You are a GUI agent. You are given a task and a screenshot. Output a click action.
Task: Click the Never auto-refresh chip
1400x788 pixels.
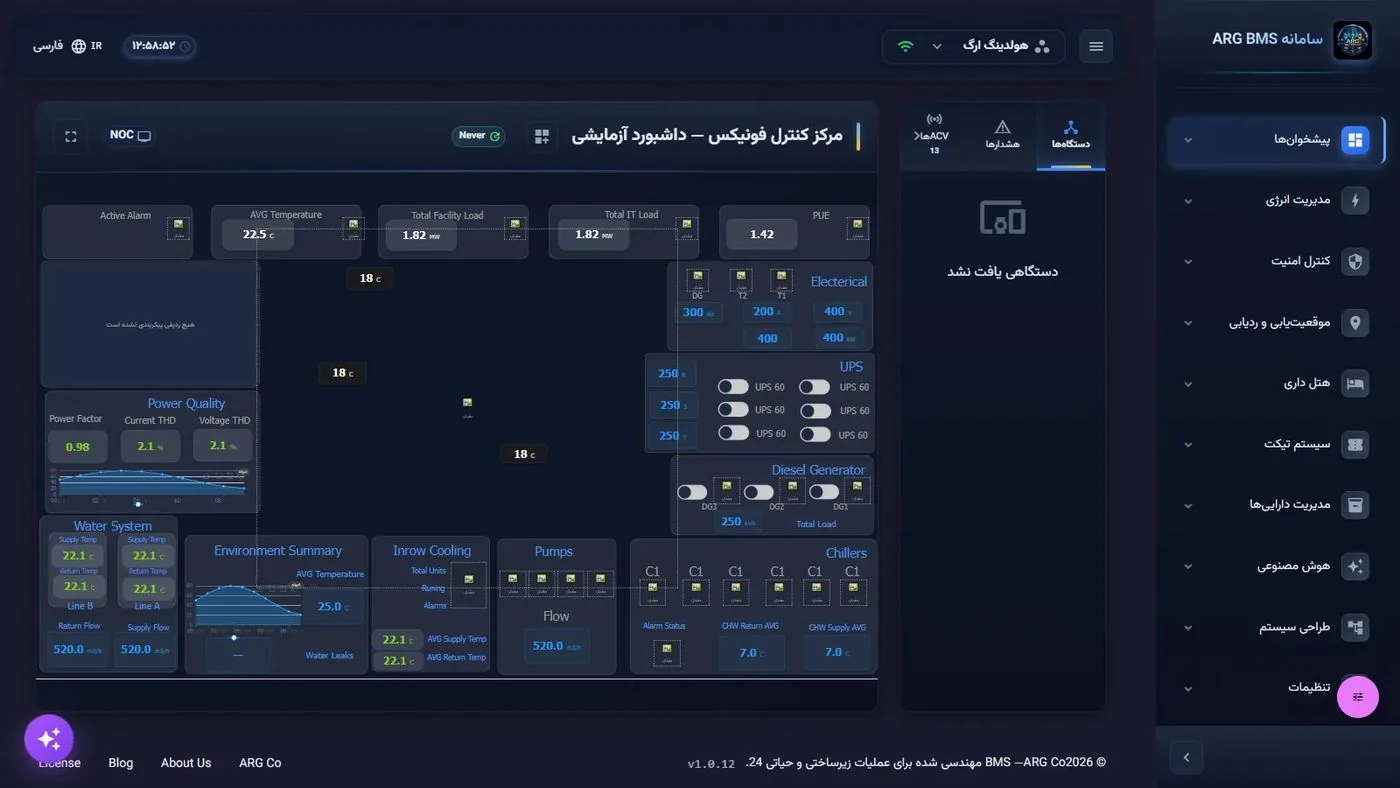(478, 136)
